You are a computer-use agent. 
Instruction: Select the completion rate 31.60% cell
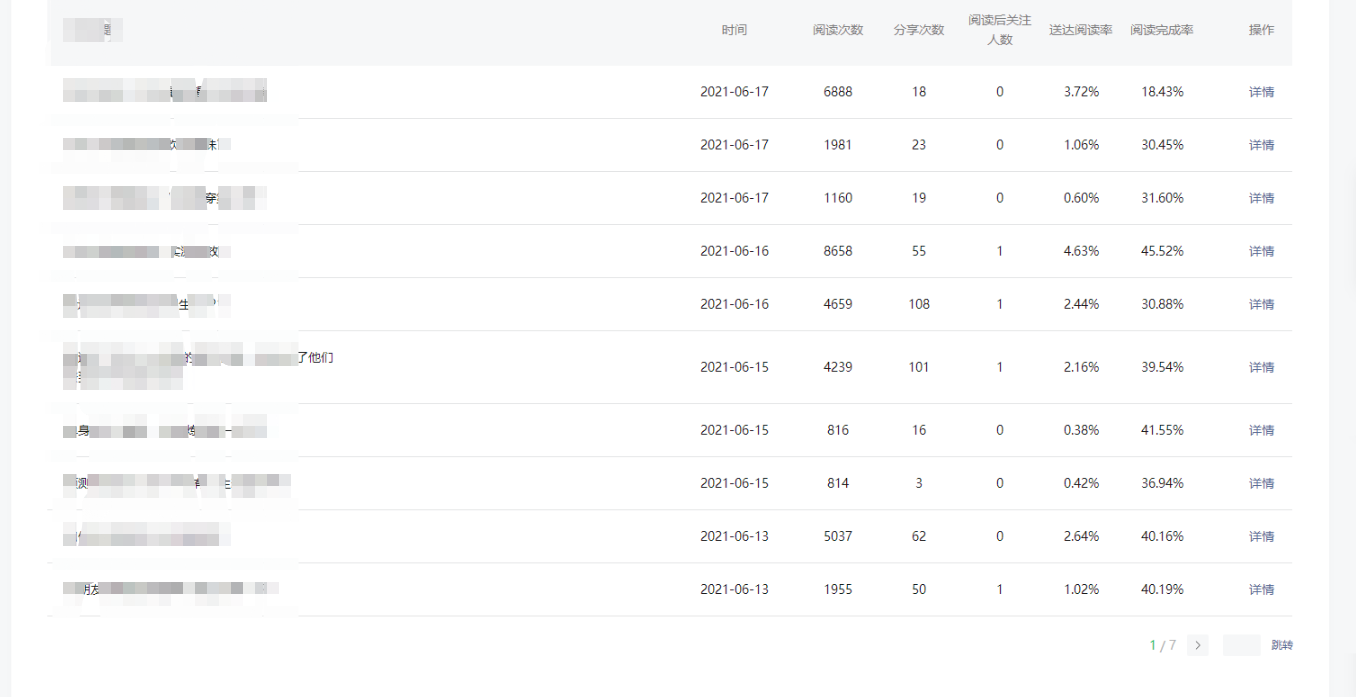tap(1162, 198)
